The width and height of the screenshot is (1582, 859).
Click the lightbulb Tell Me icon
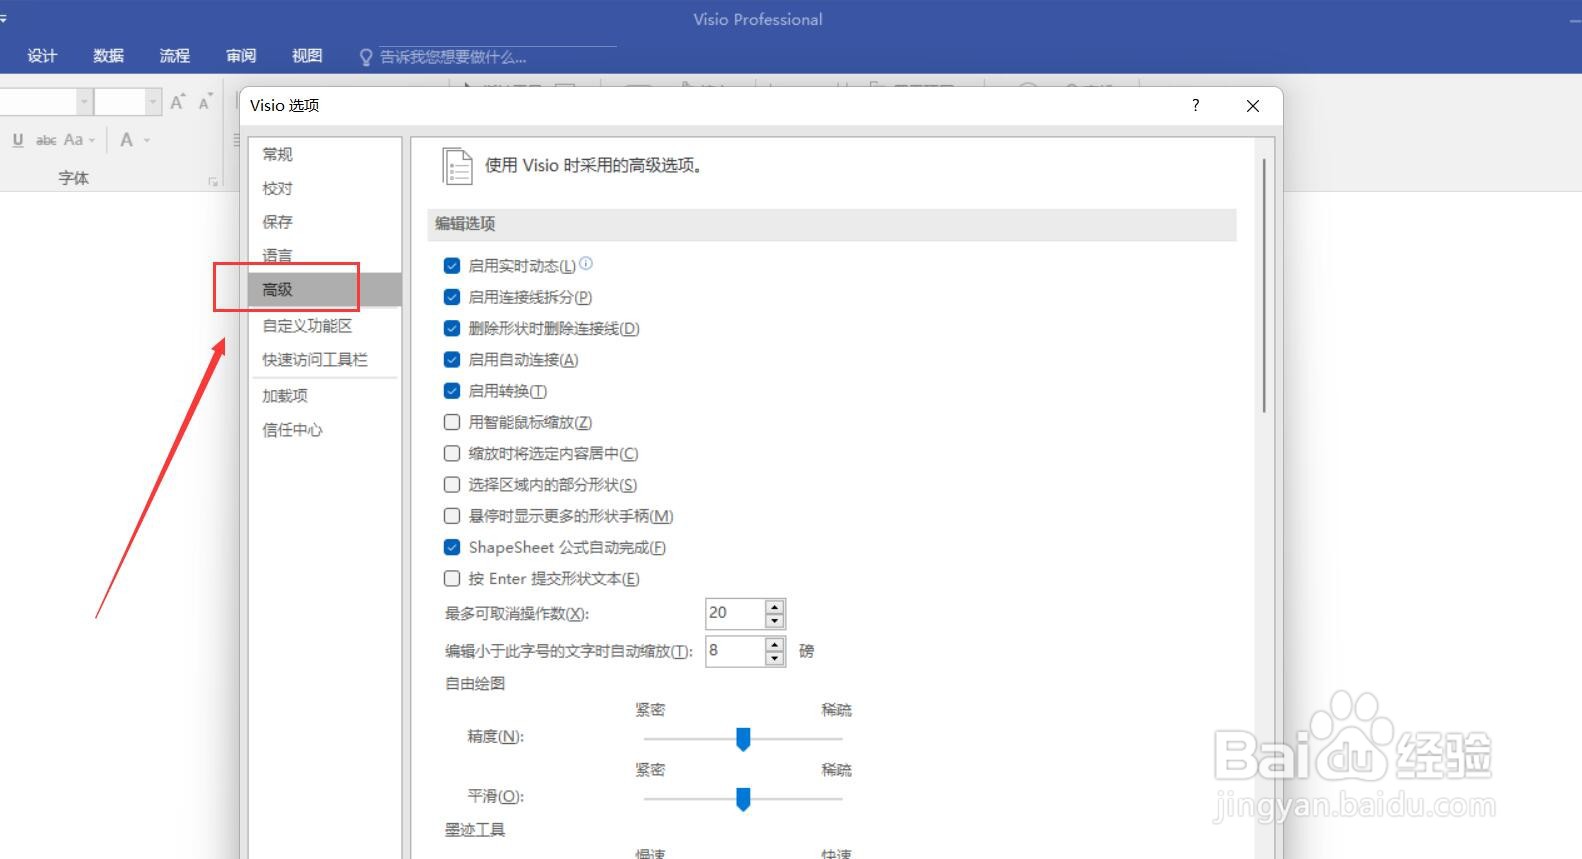tap(366, 57)
